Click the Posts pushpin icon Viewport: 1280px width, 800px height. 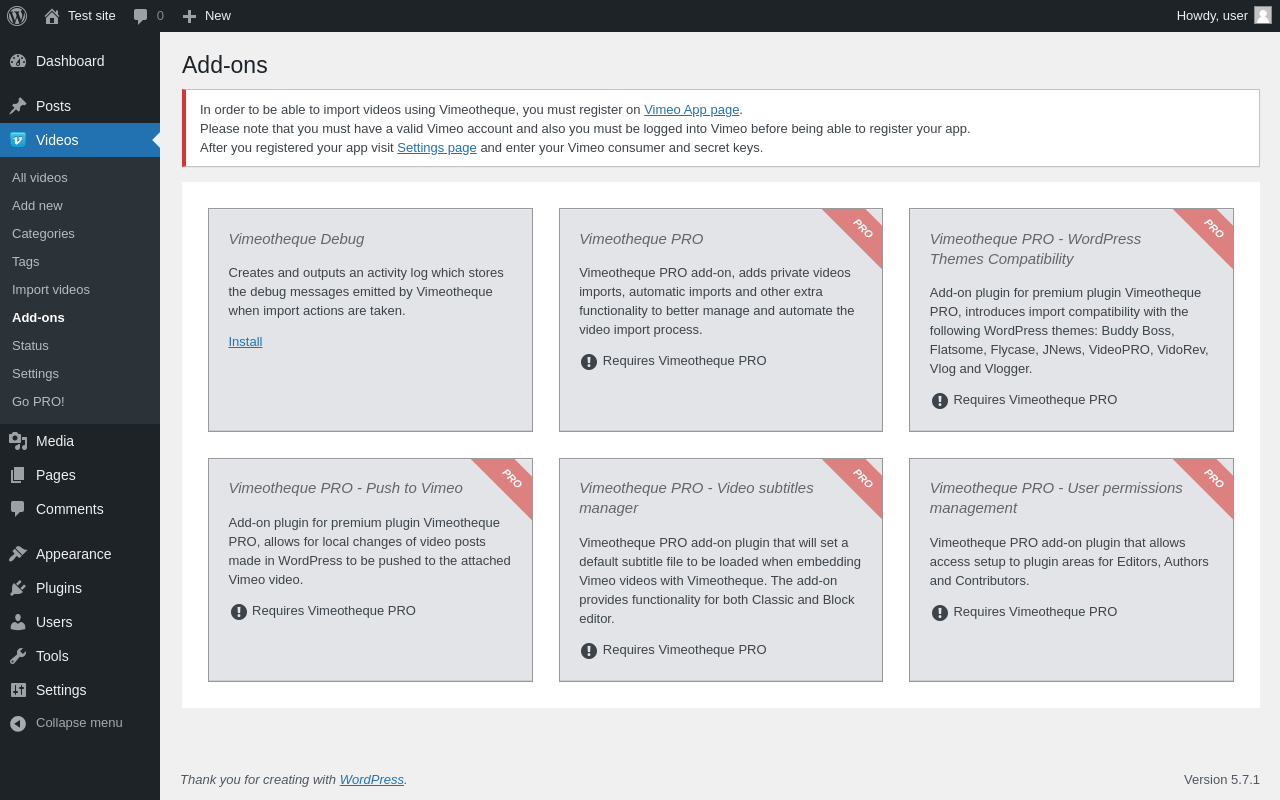(x=18, y=106)
